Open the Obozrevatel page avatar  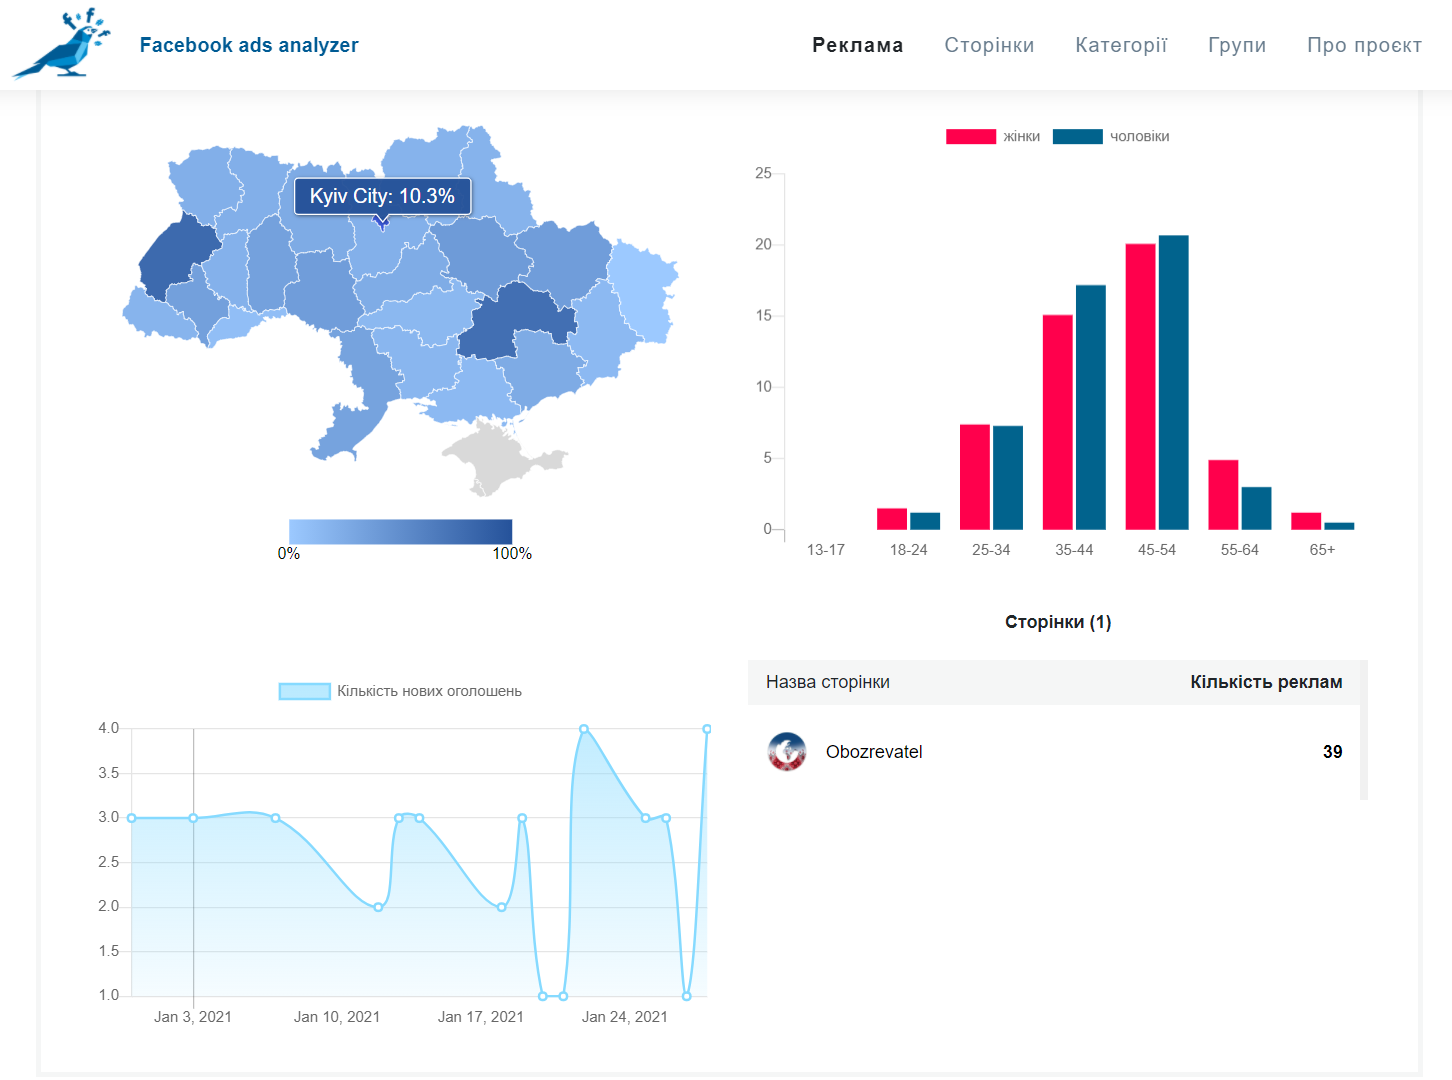787,752
